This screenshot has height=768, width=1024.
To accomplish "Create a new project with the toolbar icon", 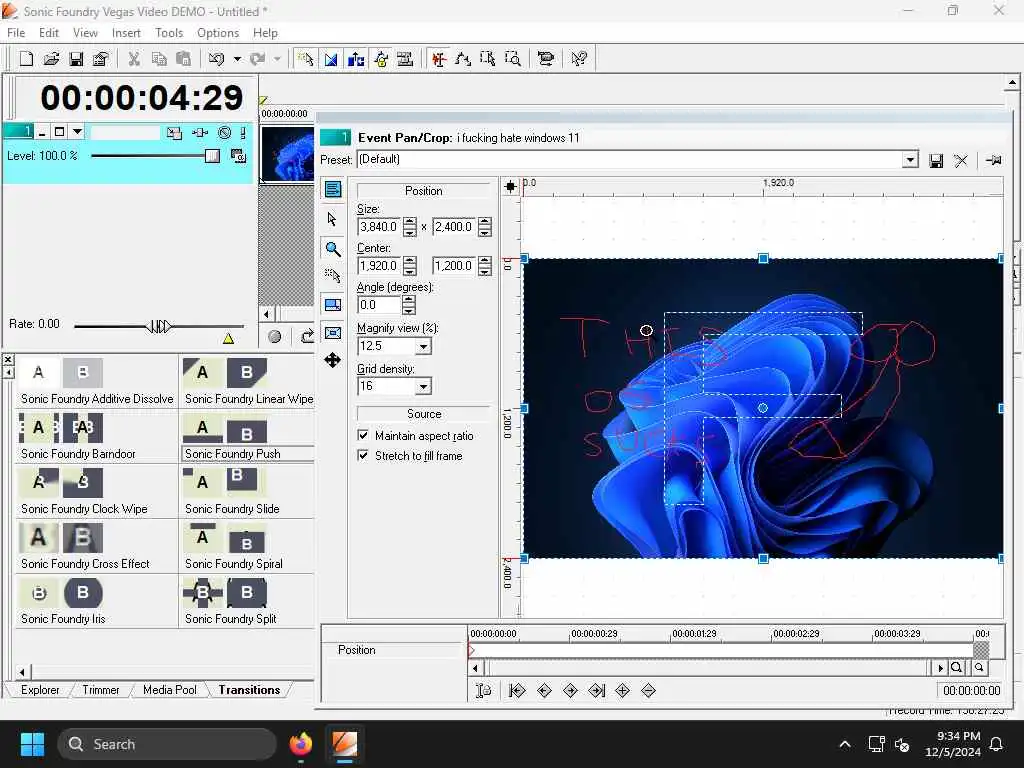I will 26,59.
